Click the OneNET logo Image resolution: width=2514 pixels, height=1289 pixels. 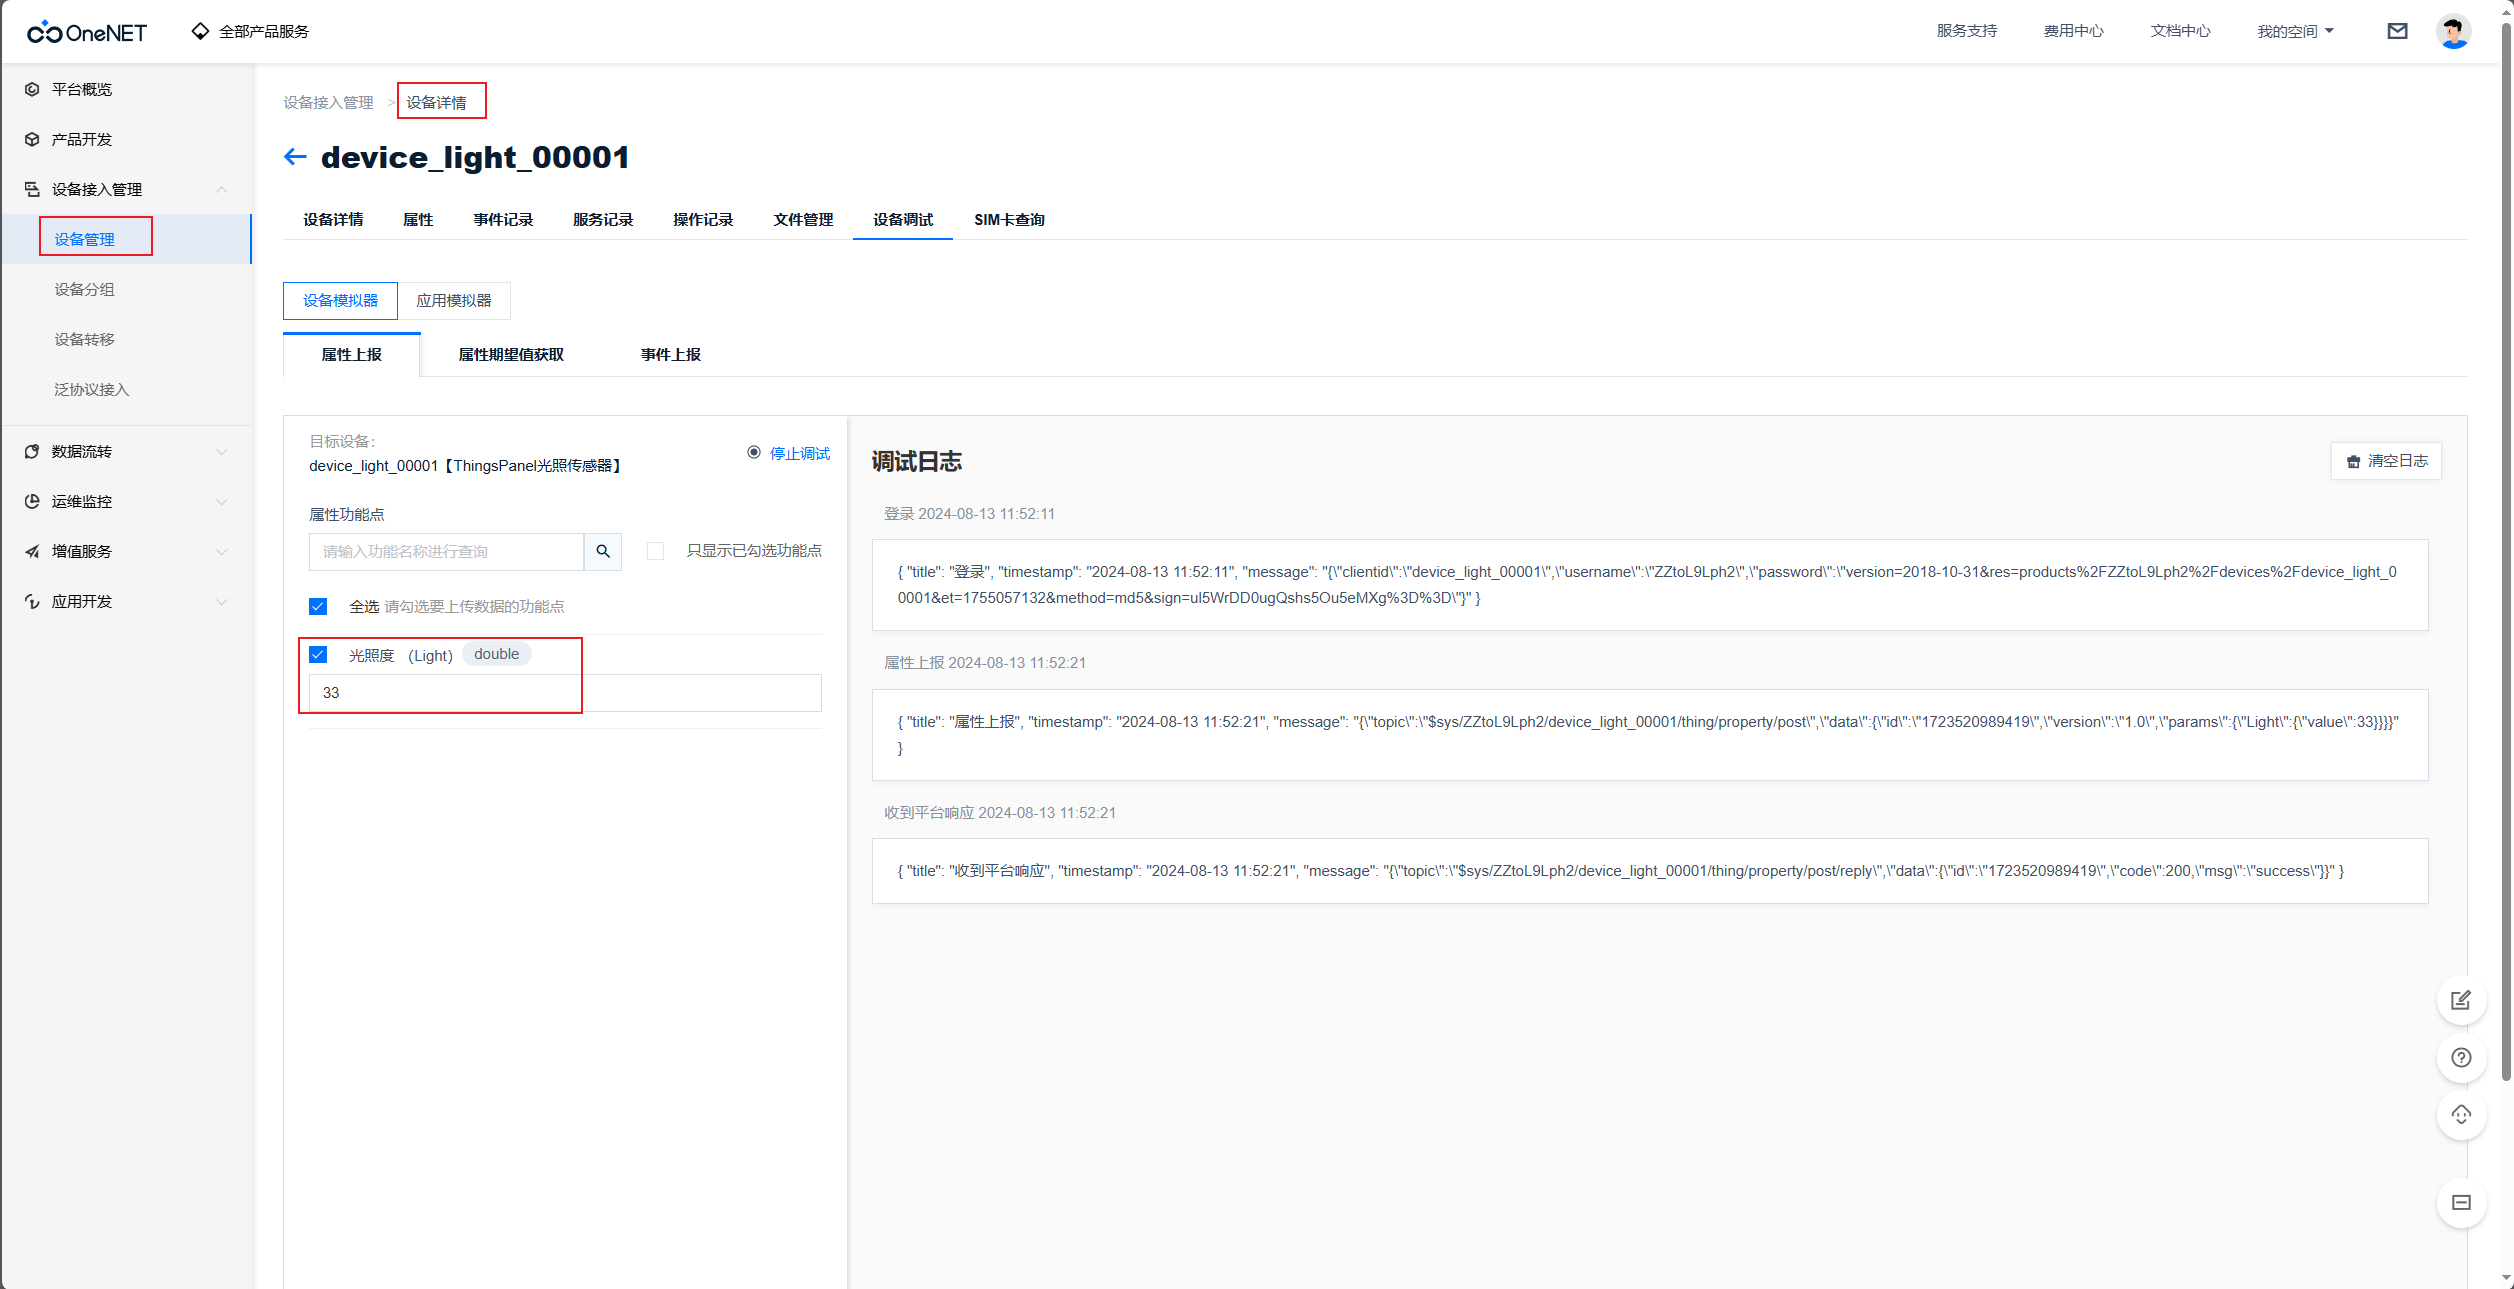tap(87, 32)
